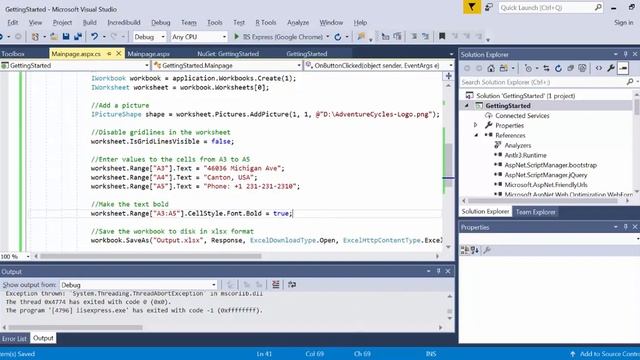Click the Output panel horizontal scrollbar thumb
This screenshot has width=640, height=360.
pos(76,327)
